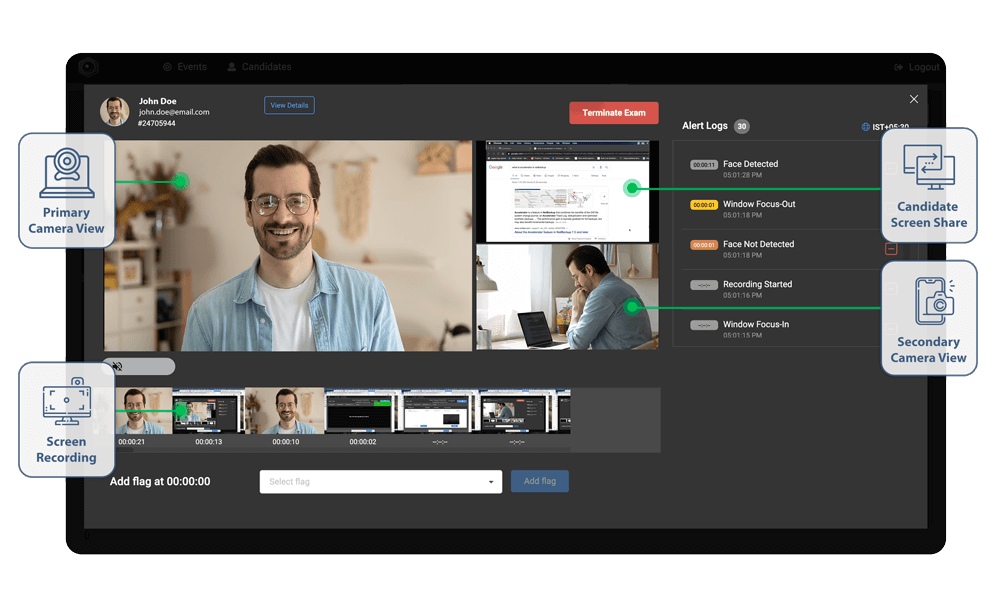Mute audio using the speaker icon
This screenshot has width=1000, height=607.
(117, 367)
